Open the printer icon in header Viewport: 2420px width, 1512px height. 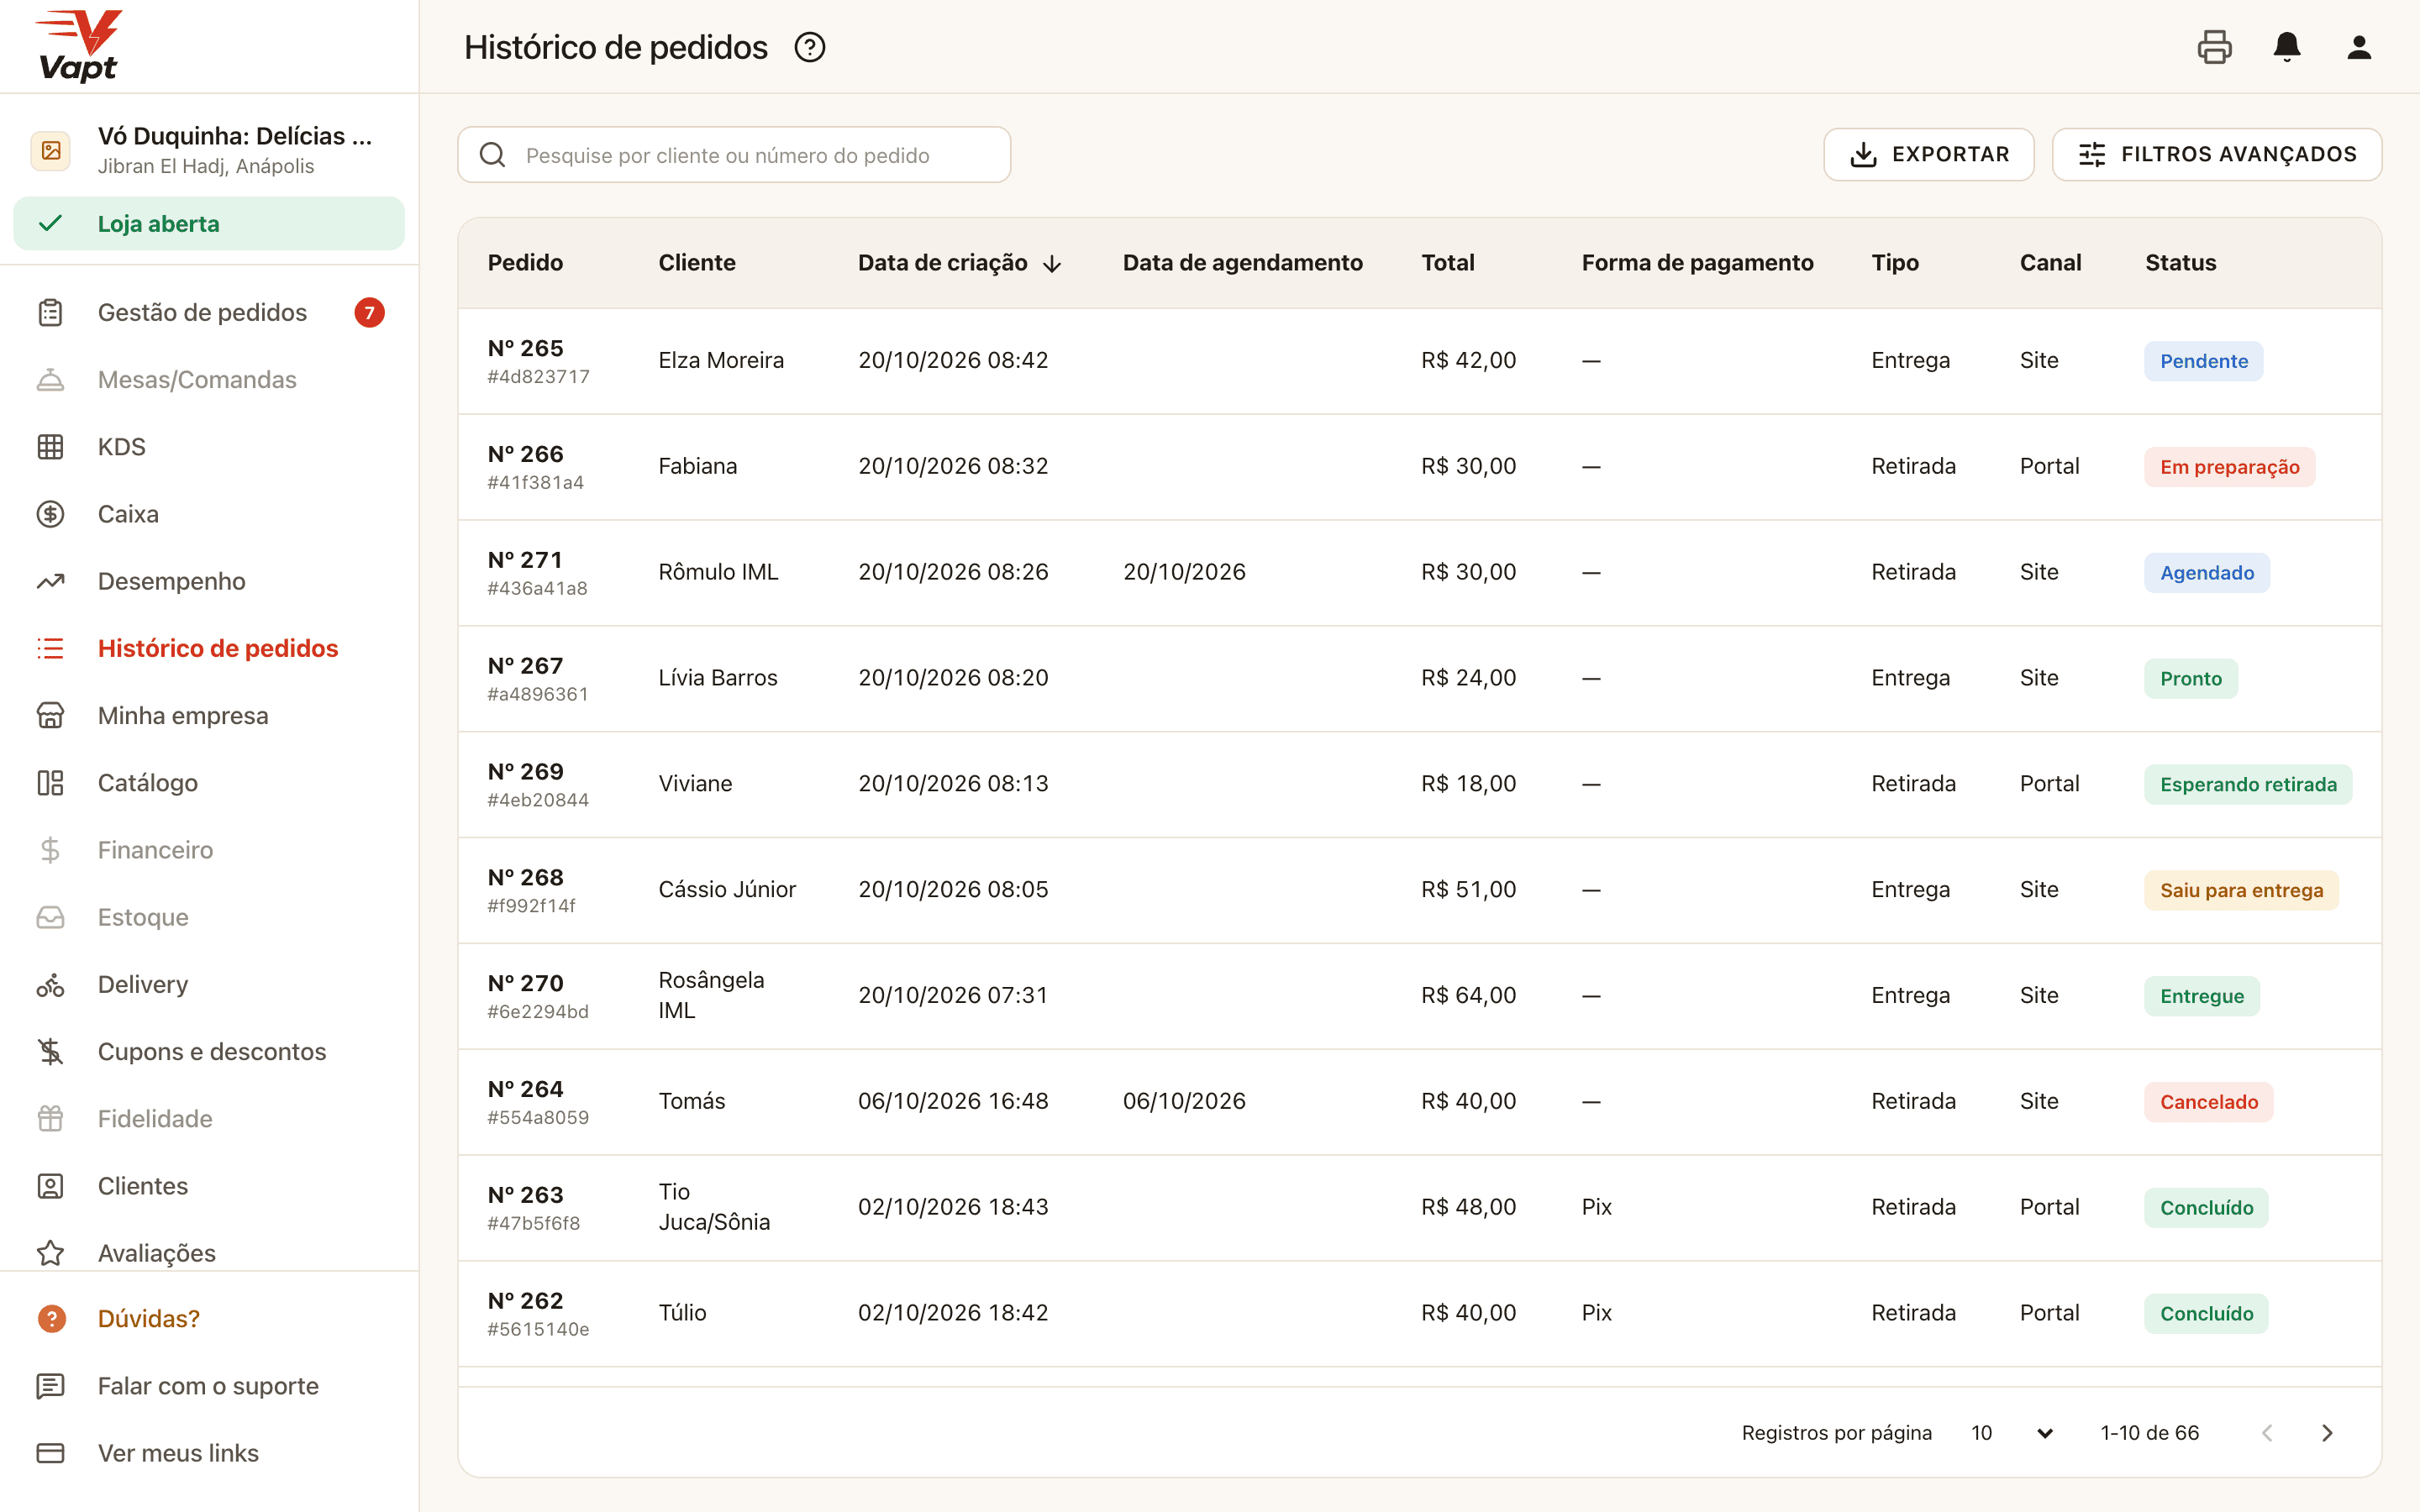click(2214, 47)
